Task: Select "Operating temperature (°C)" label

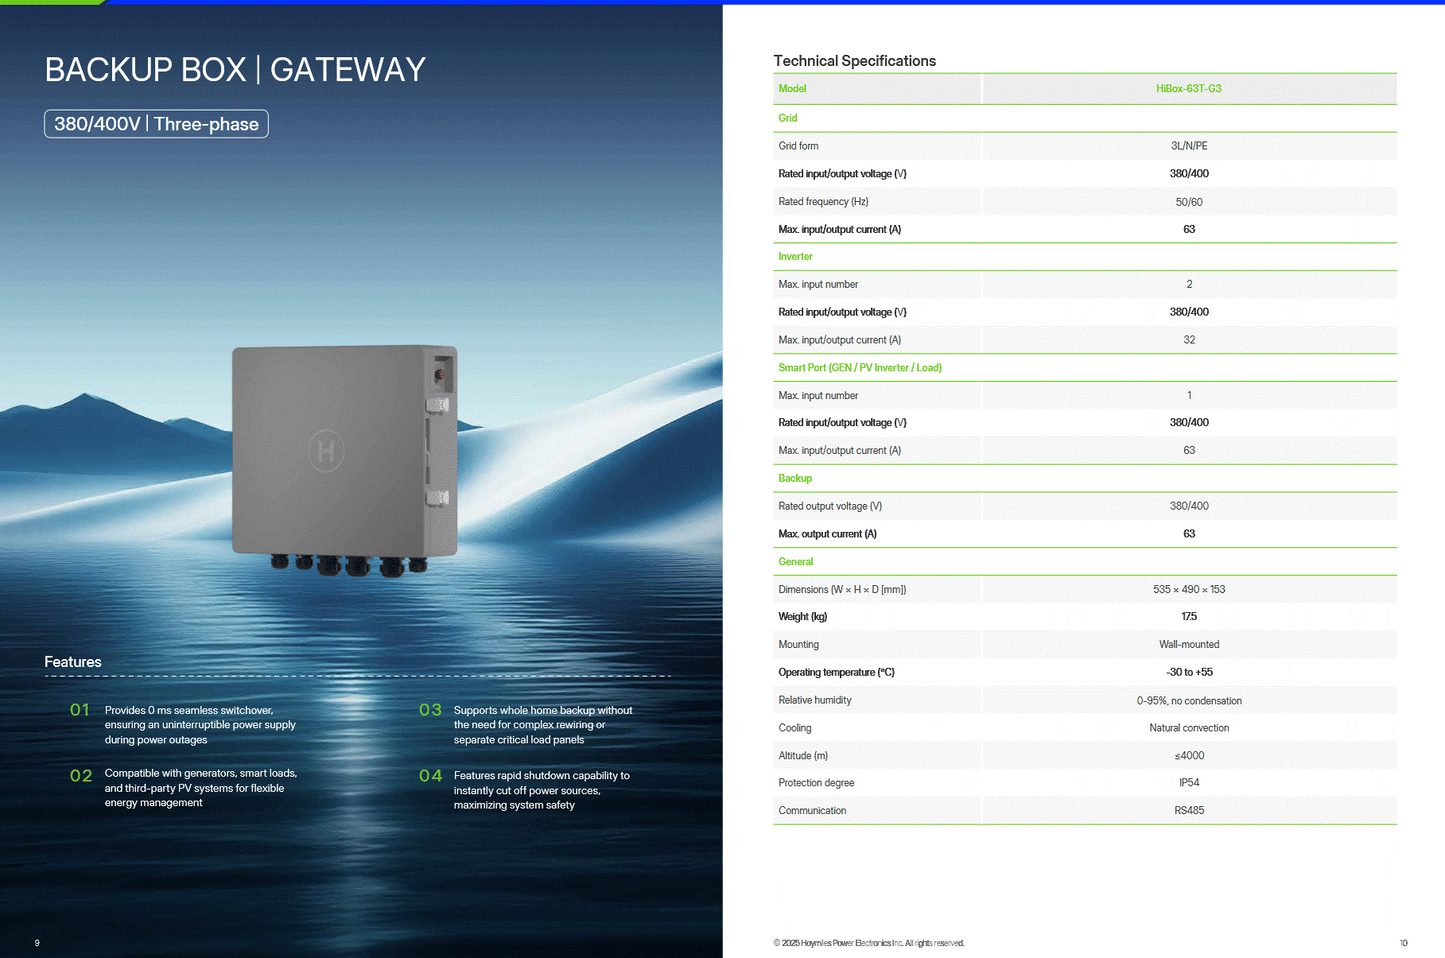Action: 836,673
